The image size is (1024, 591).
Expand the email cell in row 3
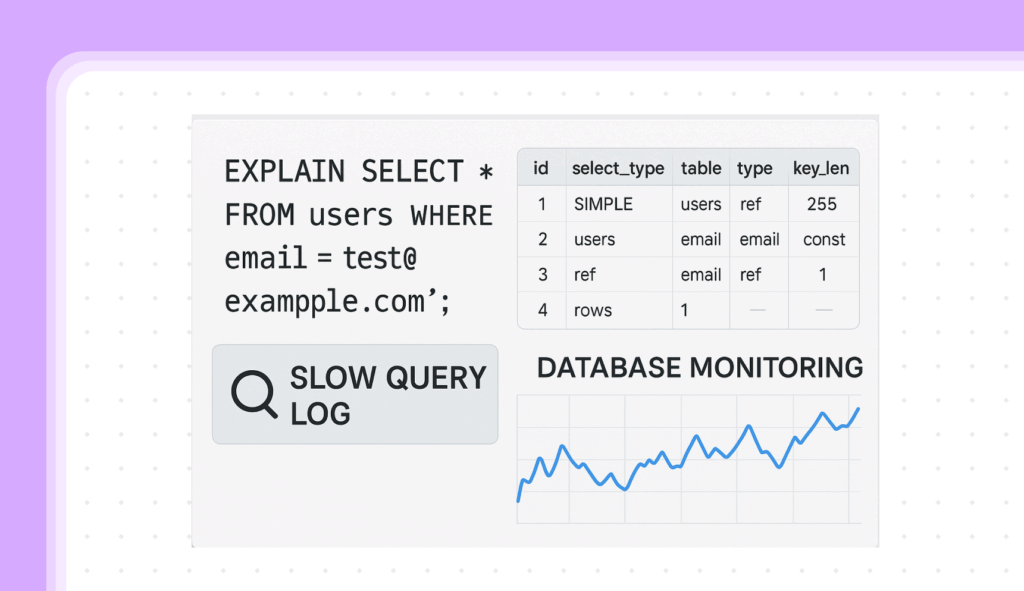coord(701,275)
